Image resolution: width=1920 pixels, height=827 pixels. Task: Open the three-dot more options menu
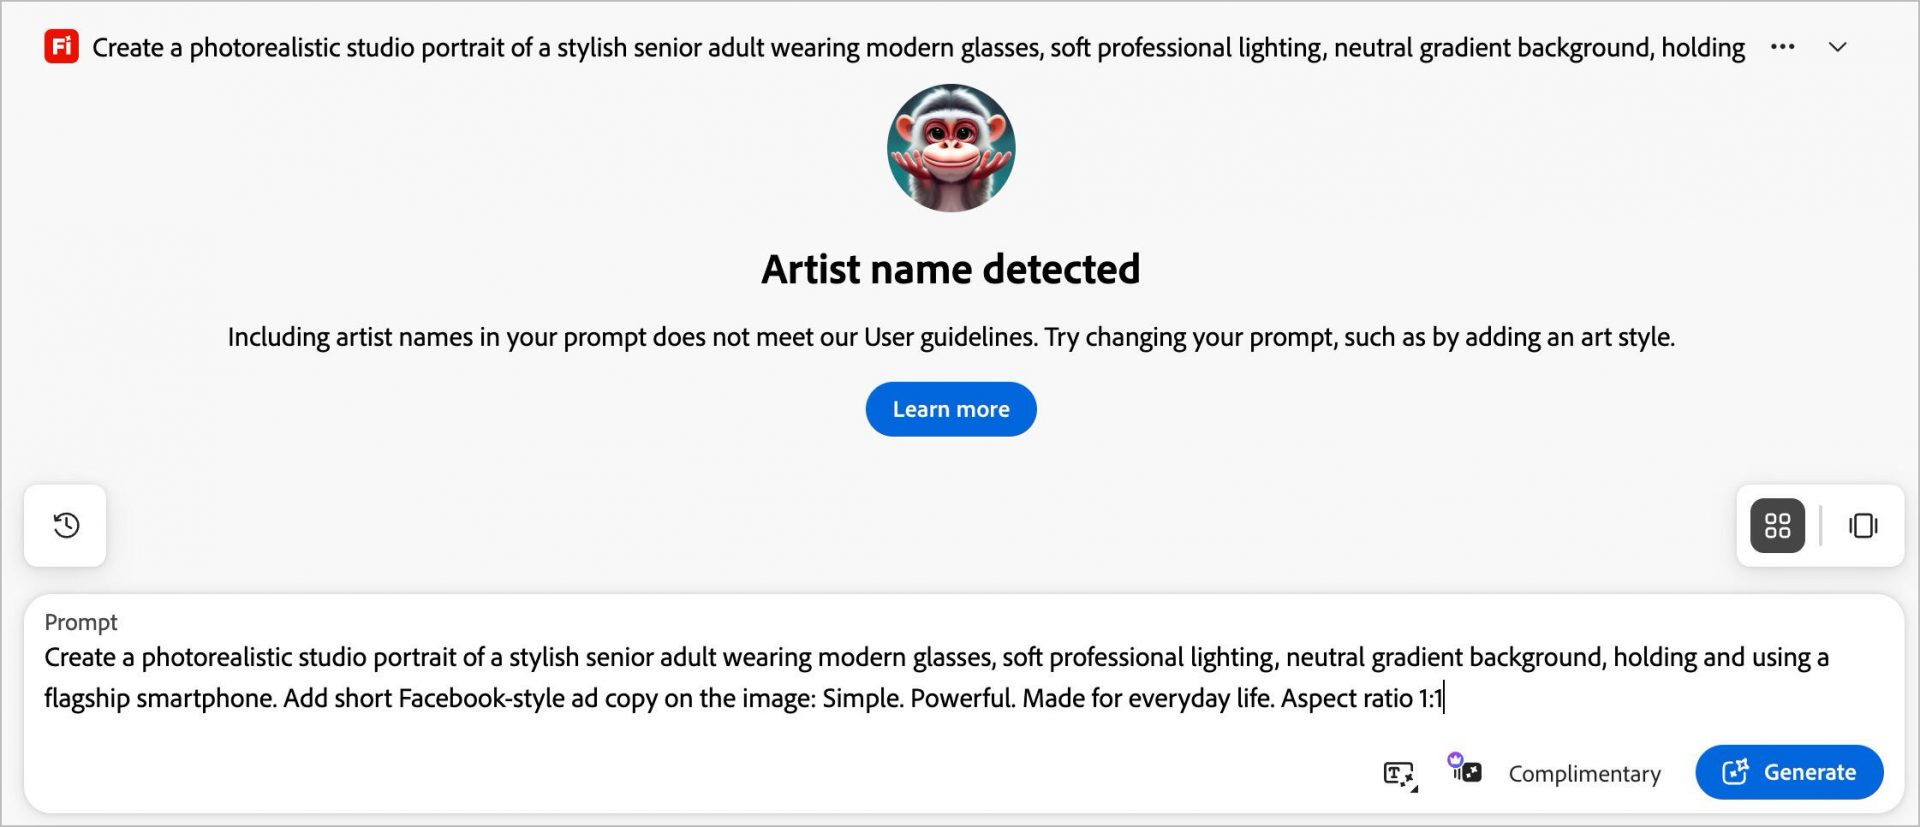(1782, 47)
